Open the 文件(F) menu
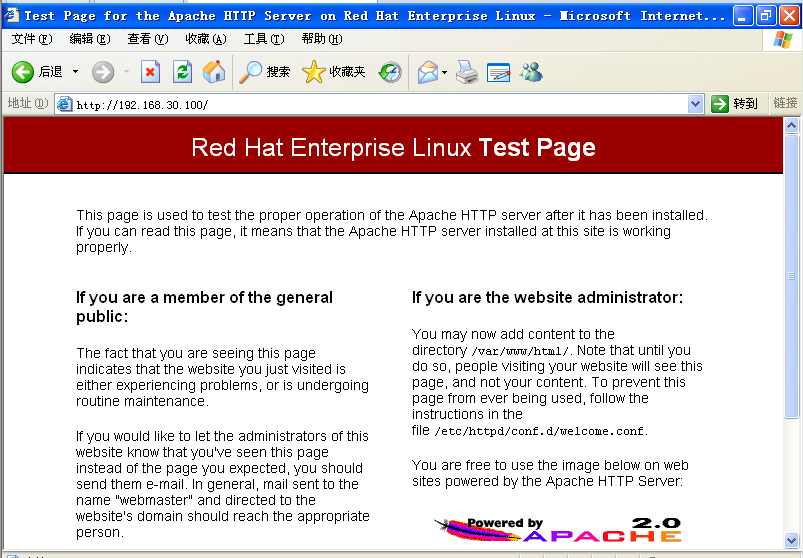Screen dimensions: 803x558 [x=32, y=39]
